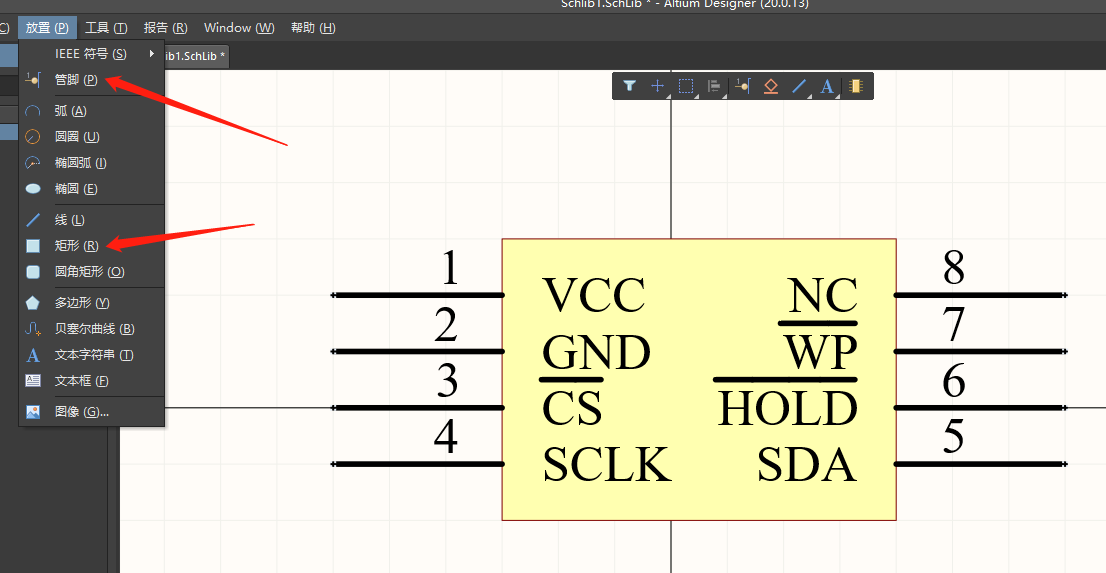This screenshot has height=573, width=1106.
Task: Click the place pin icon in floating toolbar
Action: click(x=742, y=86)
